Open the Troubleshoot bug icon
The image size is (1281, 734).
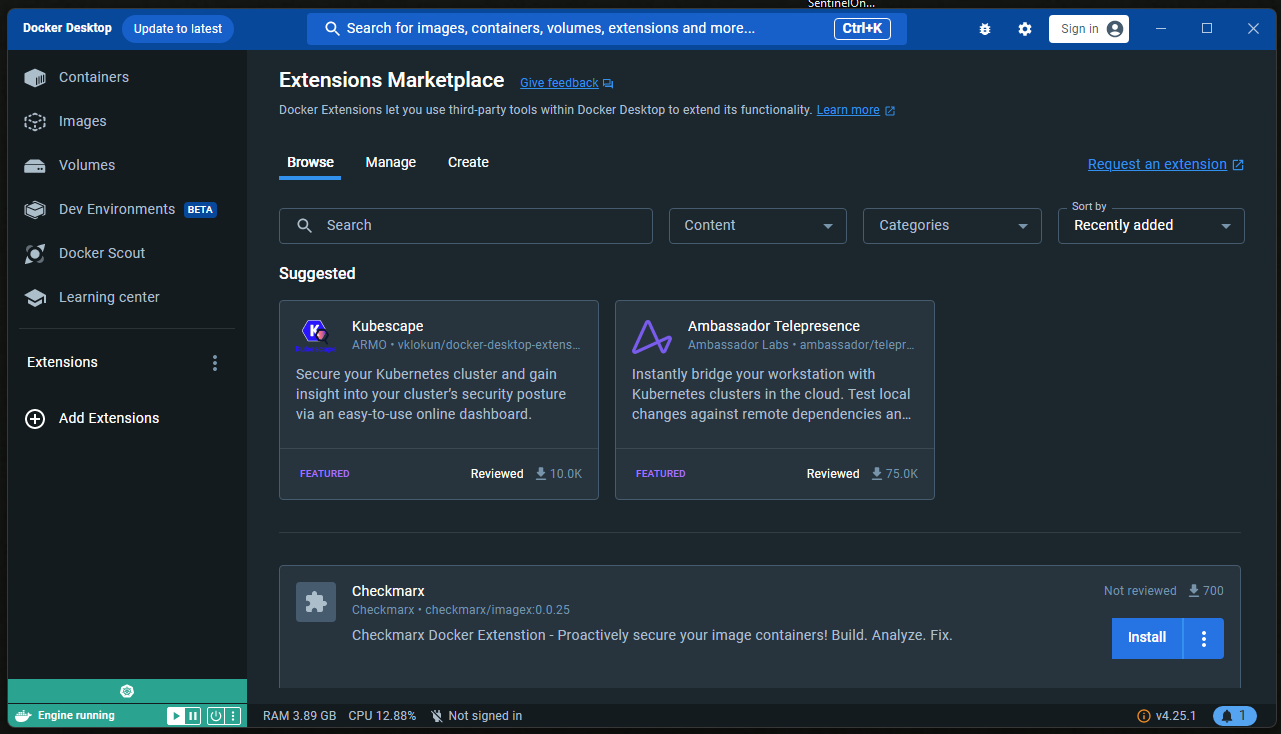[x=985, y=29]
